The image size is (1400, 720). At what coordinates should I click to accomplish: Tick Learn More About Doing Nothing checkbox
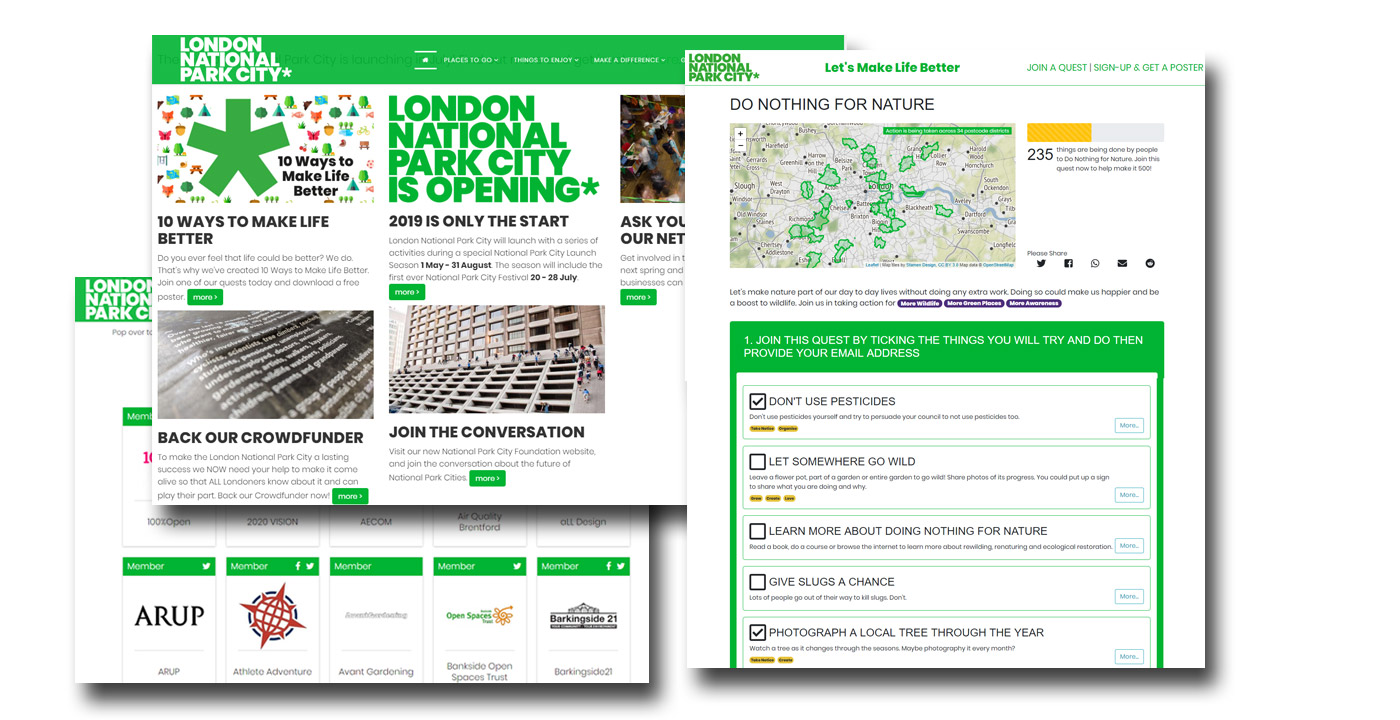[x=757, y=531]
